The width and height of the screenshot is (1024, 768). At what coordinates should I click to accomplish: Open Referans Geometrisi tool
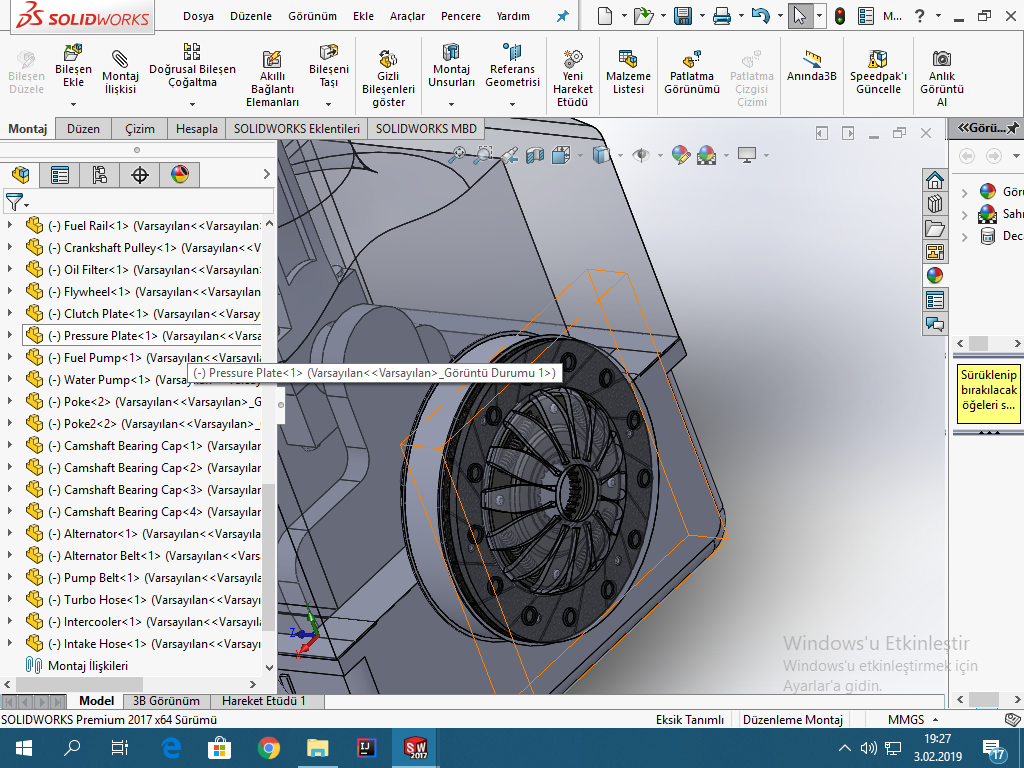click(513, 65)
